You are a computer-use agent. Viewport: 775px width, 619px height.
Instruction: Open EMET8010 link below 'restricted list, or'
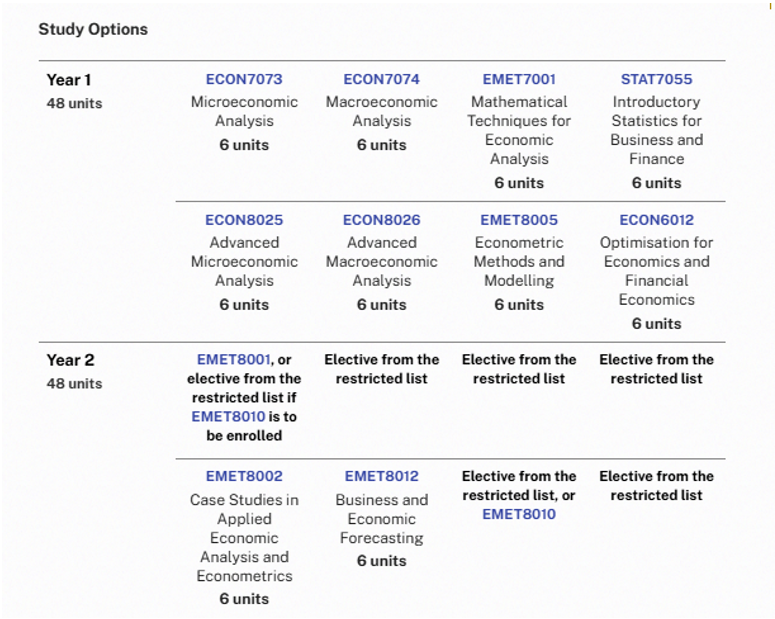[519, 515]
